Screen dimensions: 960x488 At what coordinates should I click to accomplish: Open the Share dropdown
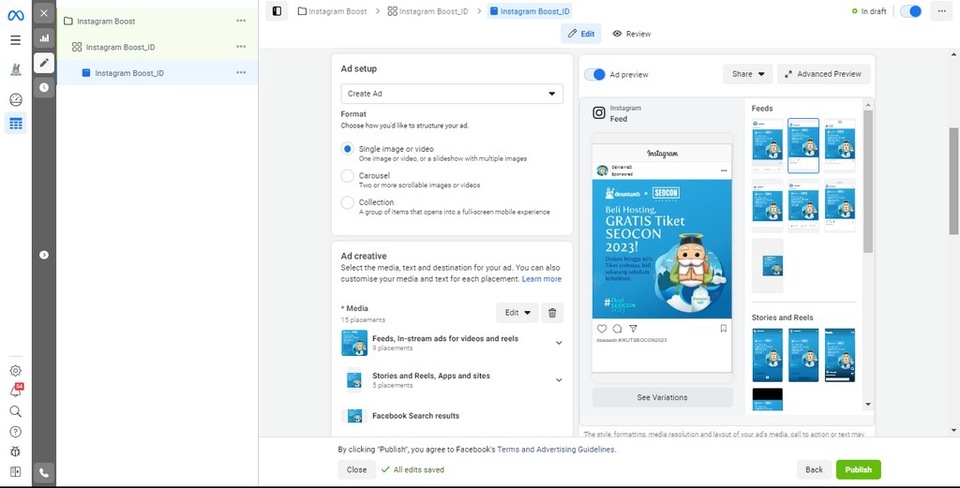[748, 74]
